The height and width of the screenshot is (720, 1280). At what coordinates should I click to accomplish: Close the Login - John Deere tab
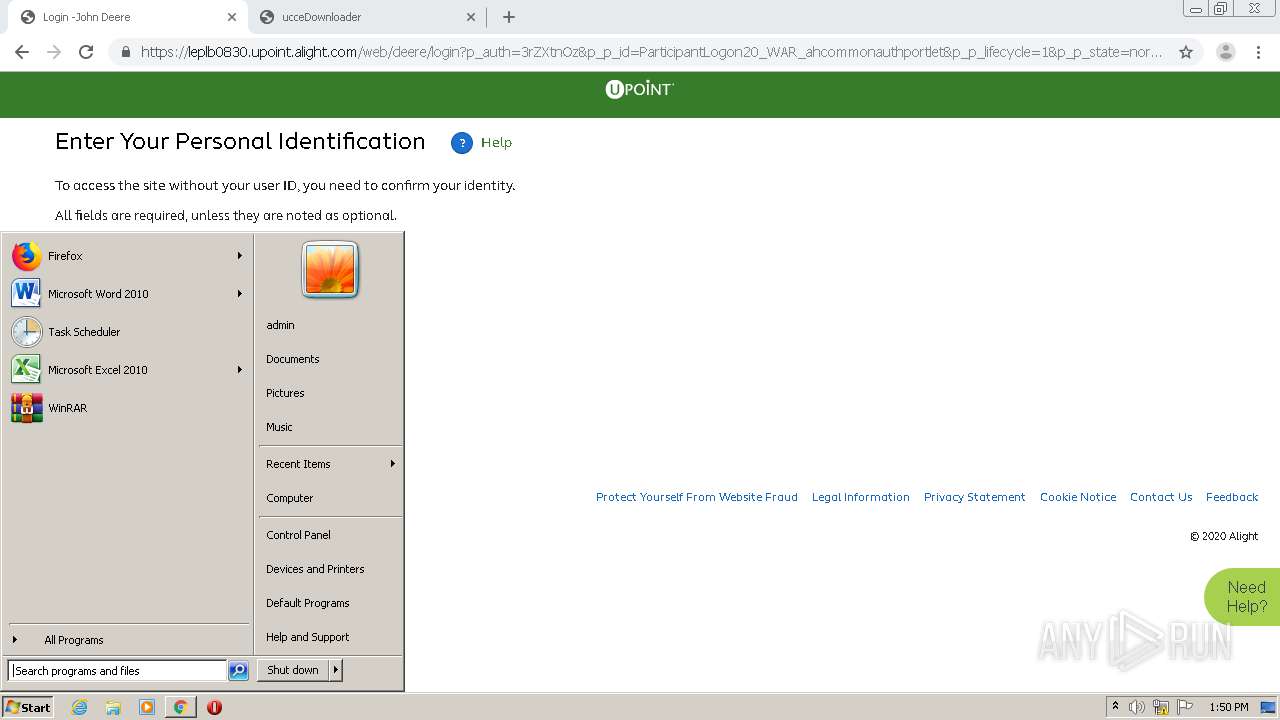coord(232,17)
